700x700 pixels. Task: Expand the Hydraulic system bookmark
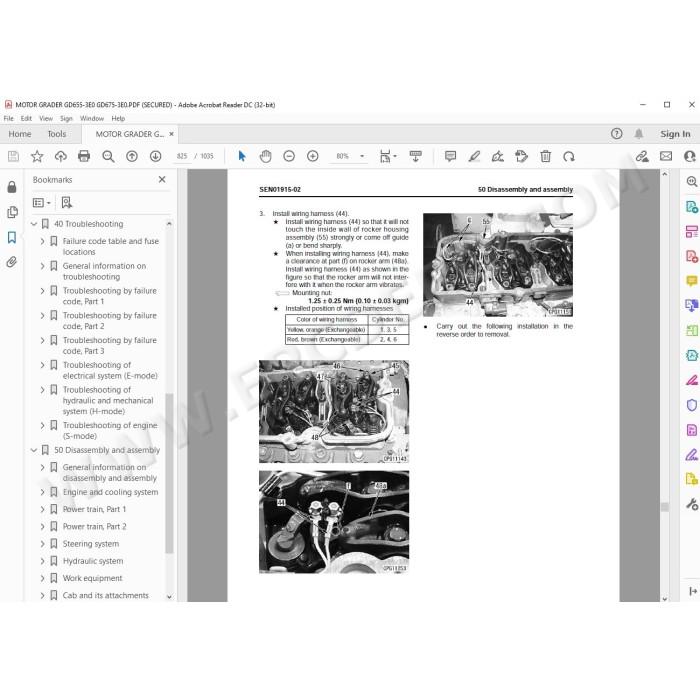pyautogui.click(x=42, y=561)
